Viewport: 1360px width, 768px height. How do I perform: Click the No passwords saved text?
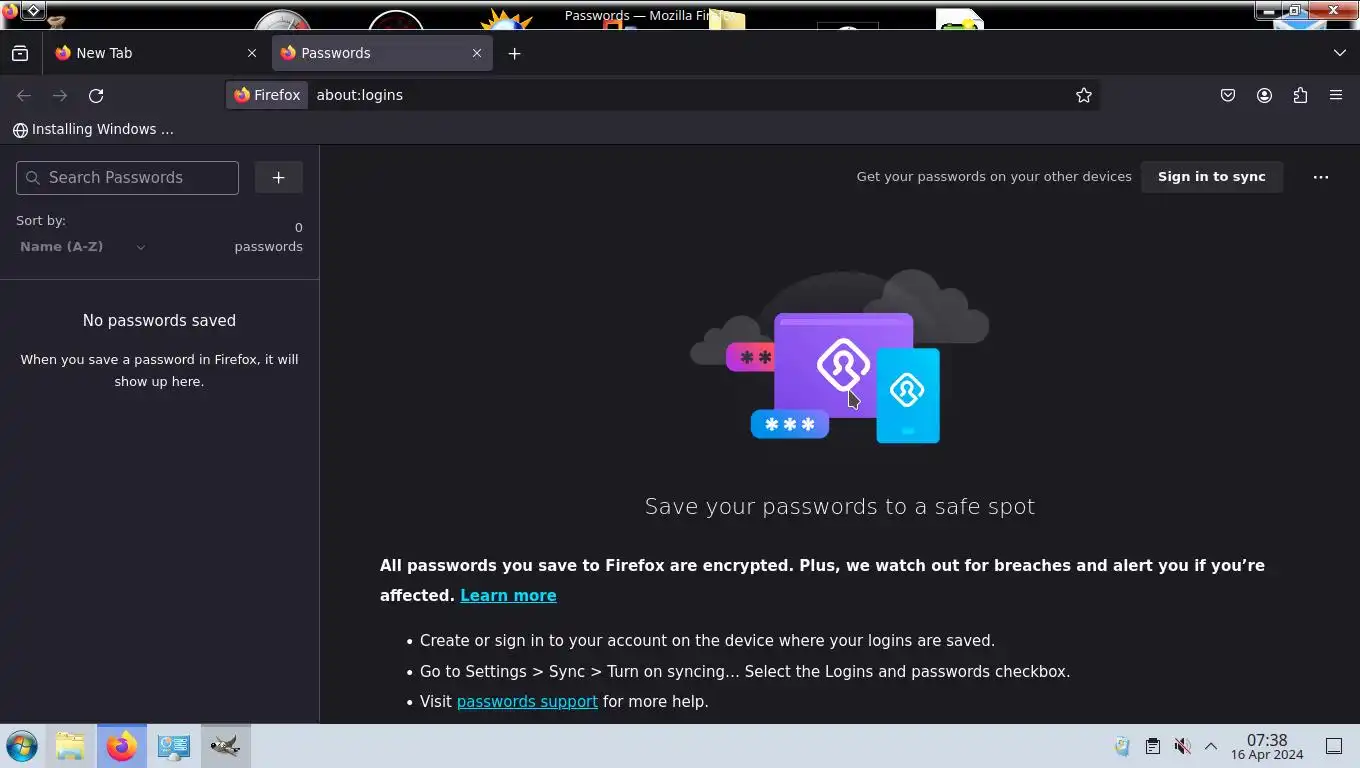coord(159,321)
